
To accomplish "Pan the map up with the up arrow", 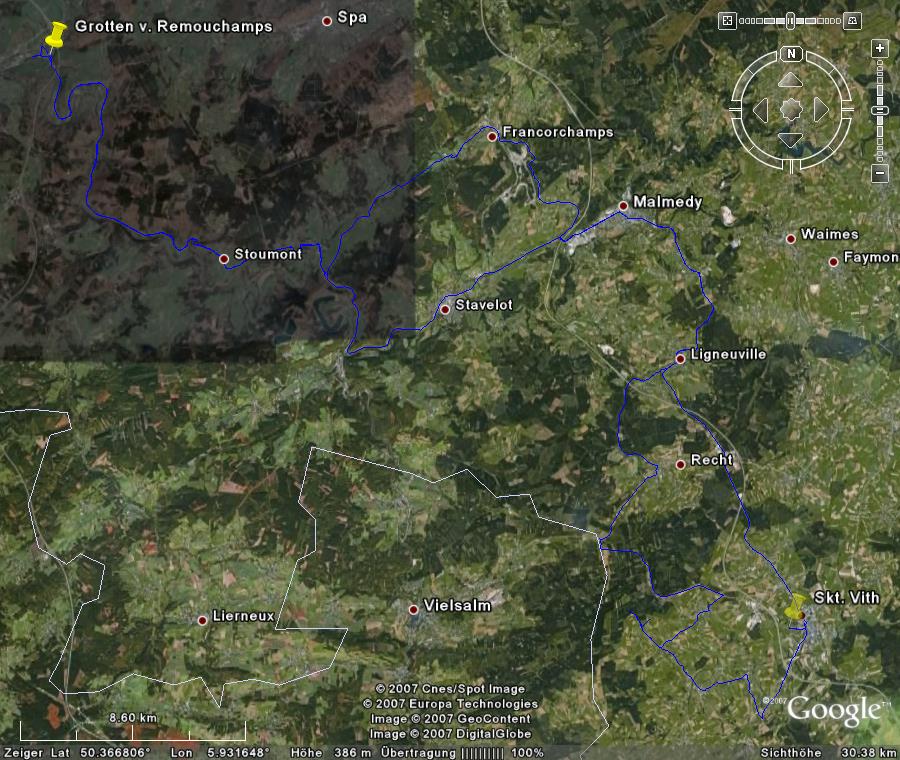I will (x=790, y=80).
